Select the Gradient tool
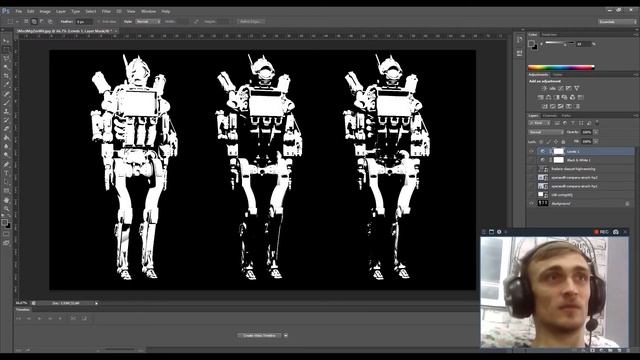640x360 pixels. point(6,138)
